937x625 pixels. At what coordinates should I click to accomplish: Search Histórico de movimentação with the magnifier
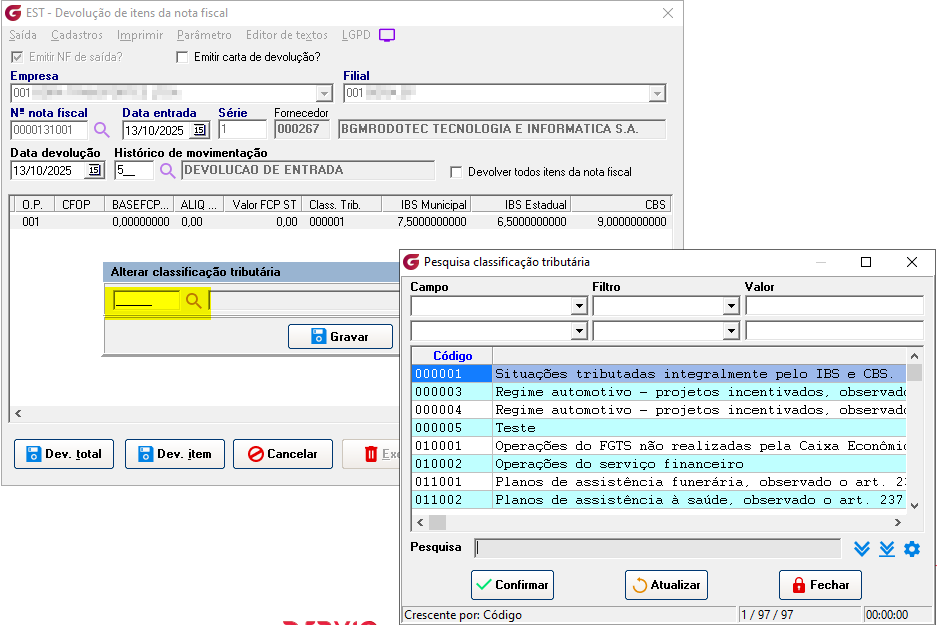click(167, 171)
